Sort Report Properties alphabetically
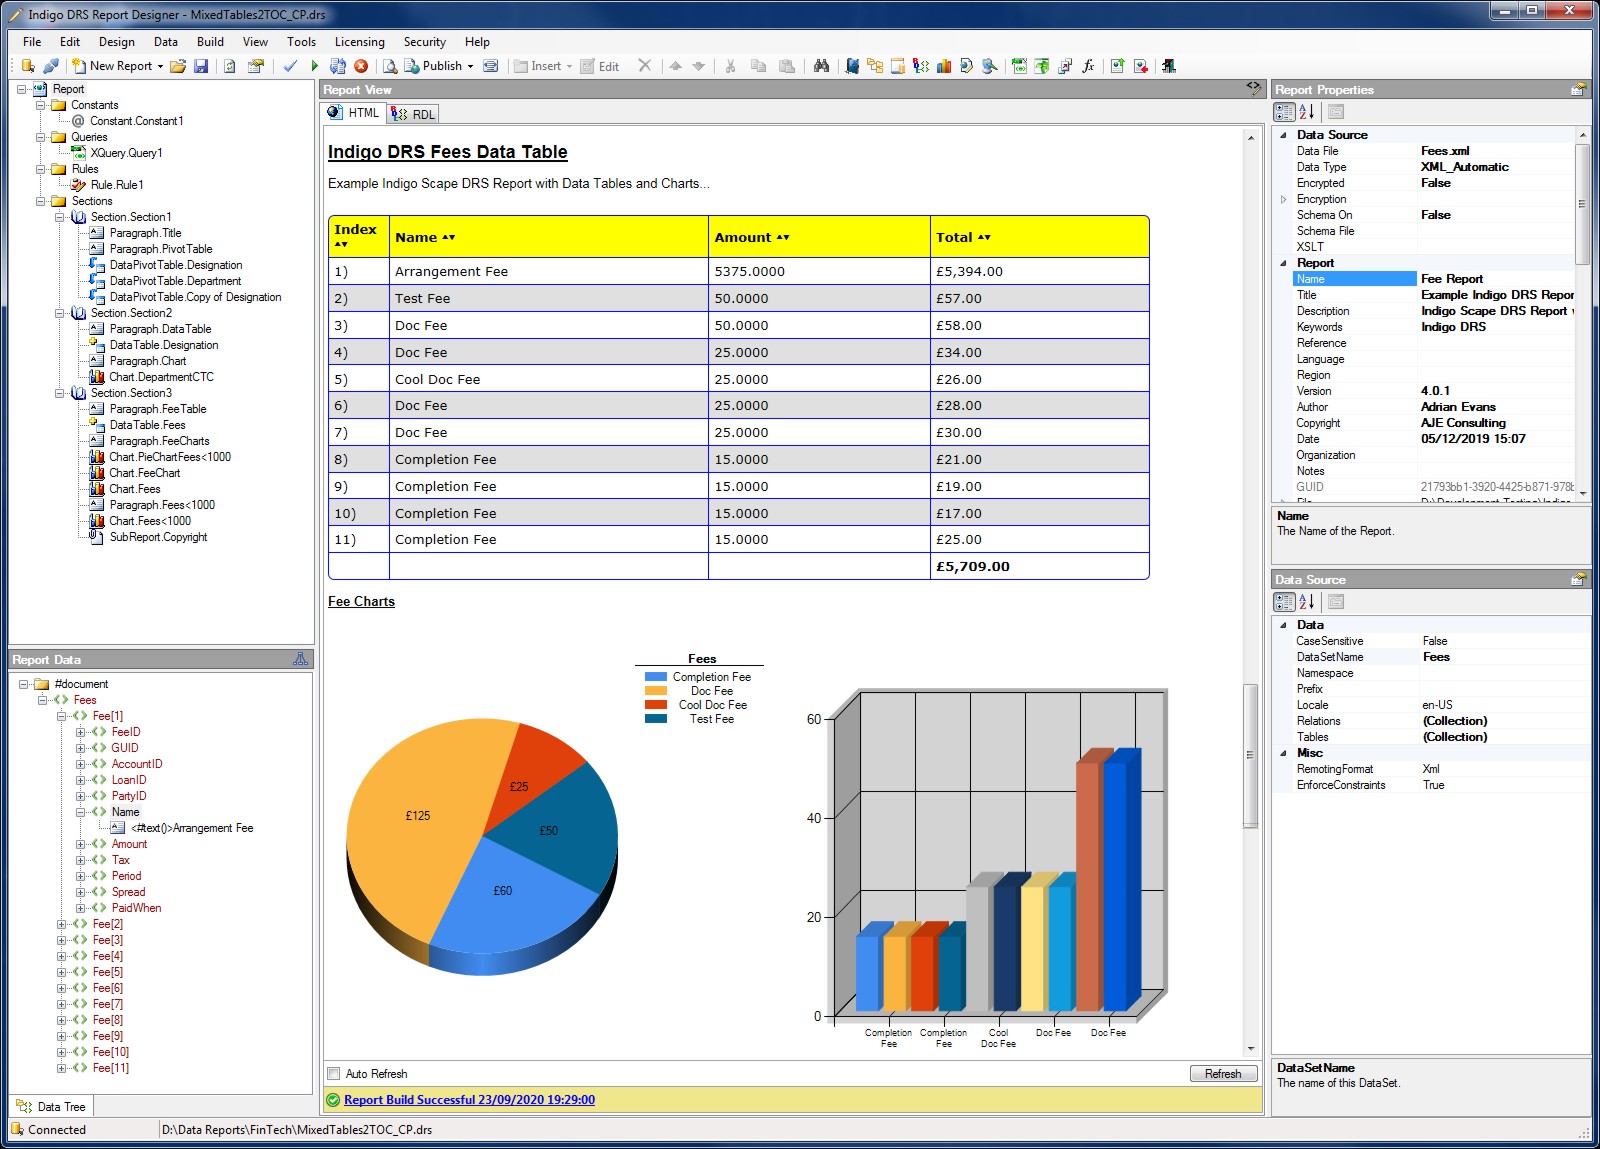The width and height of the screenshot is (1600, 1149). point(1307,112)
